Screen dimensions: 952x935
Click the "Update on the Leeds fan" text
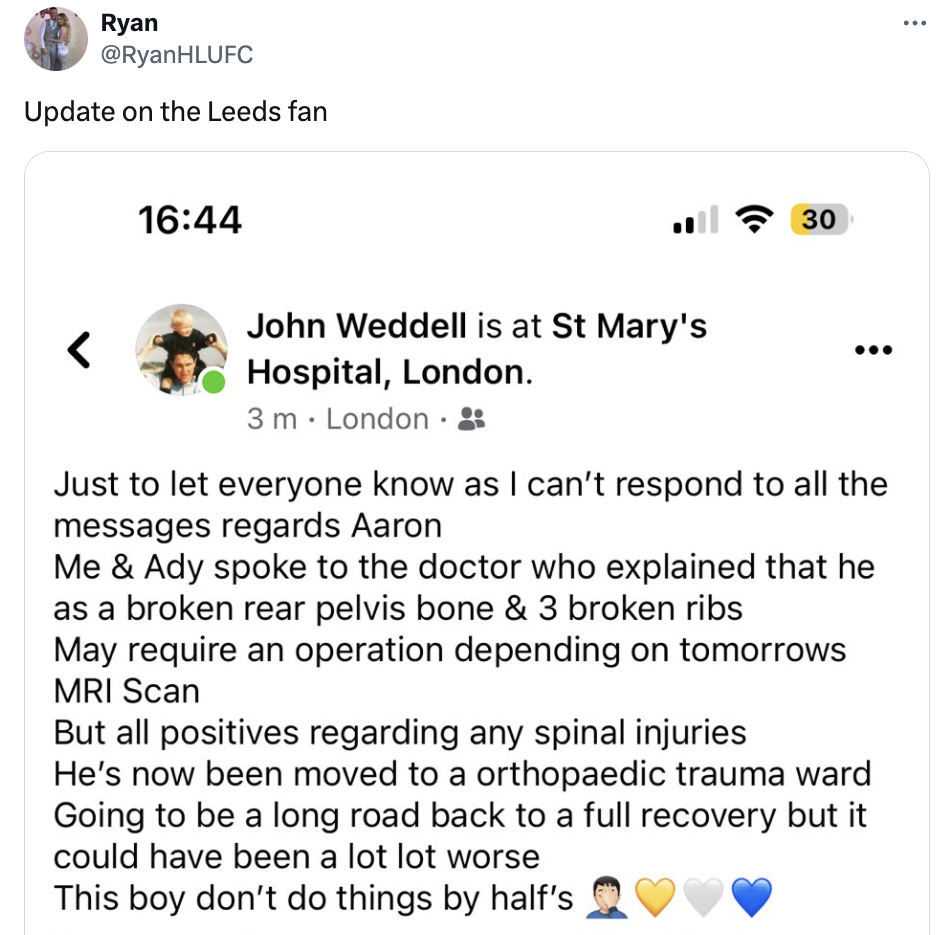(176, 111)
